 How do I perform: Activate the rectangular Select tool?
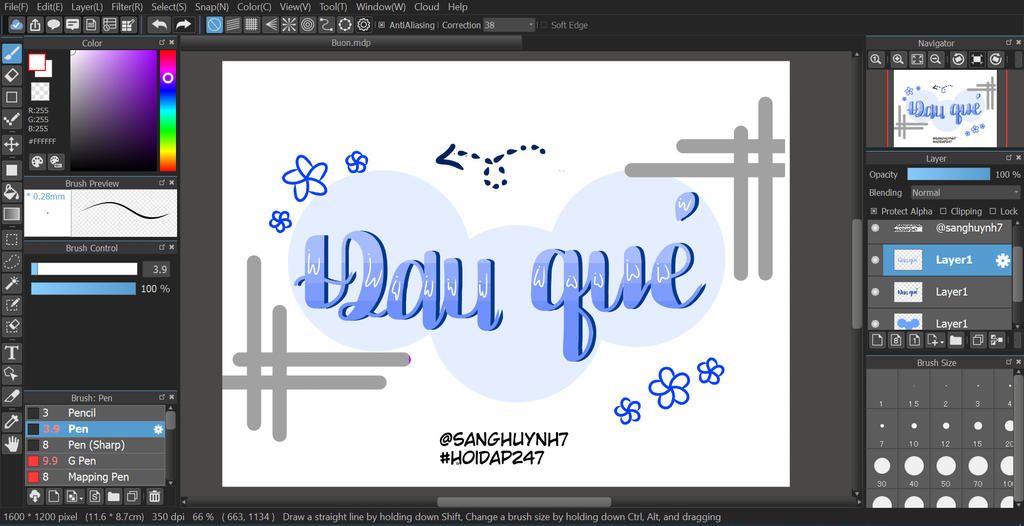click(12, 239)
